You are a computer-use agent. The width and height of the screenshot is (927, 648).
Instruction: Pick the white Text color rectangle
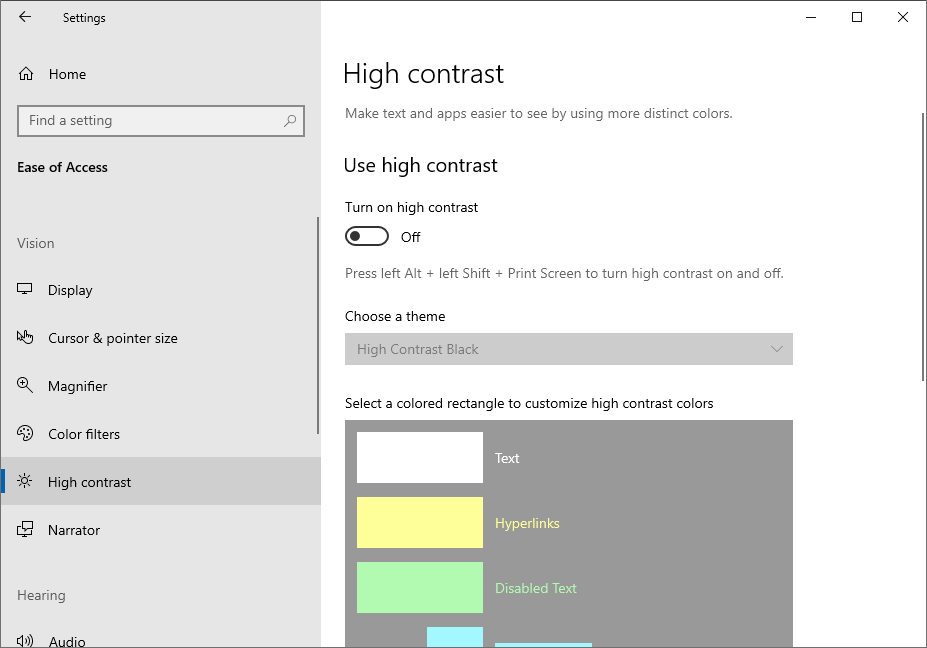coord(420,458)
